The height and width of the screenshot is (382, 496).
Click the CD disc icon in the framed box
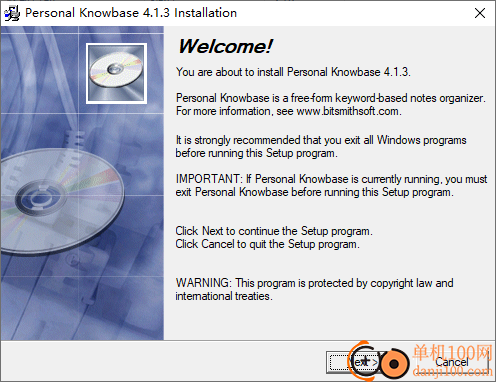pyautogui.click(x=116, y=73)
